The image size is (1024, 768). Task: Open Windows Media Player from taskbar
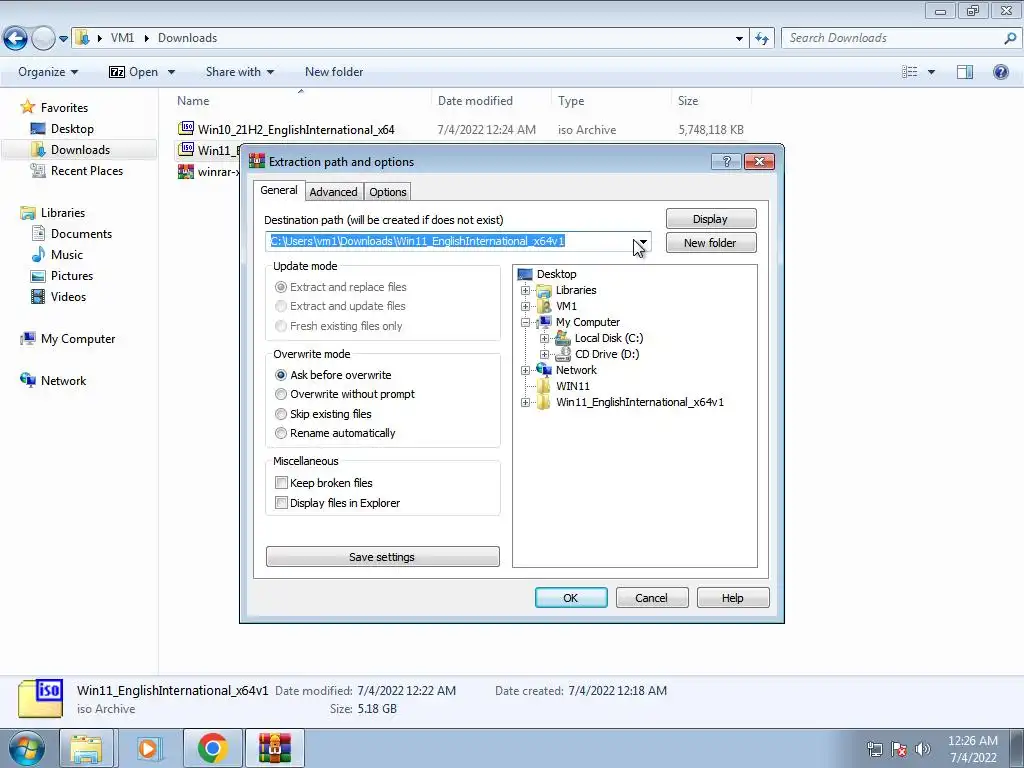(x=149, y=748)
